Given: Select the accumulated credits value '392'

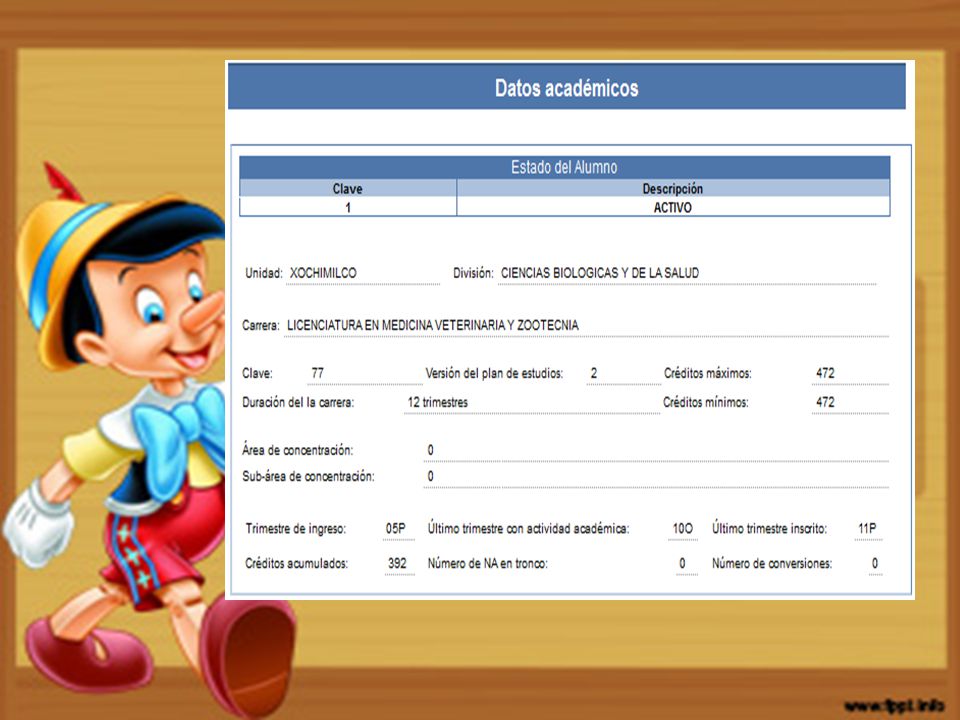Looking at the screenshot, I should click(397, 563).
